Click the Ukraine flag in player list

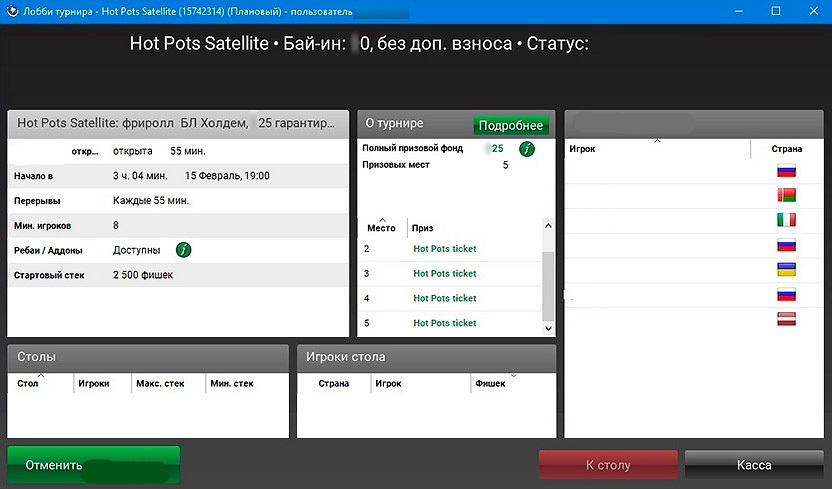click(x=786, y=269)
